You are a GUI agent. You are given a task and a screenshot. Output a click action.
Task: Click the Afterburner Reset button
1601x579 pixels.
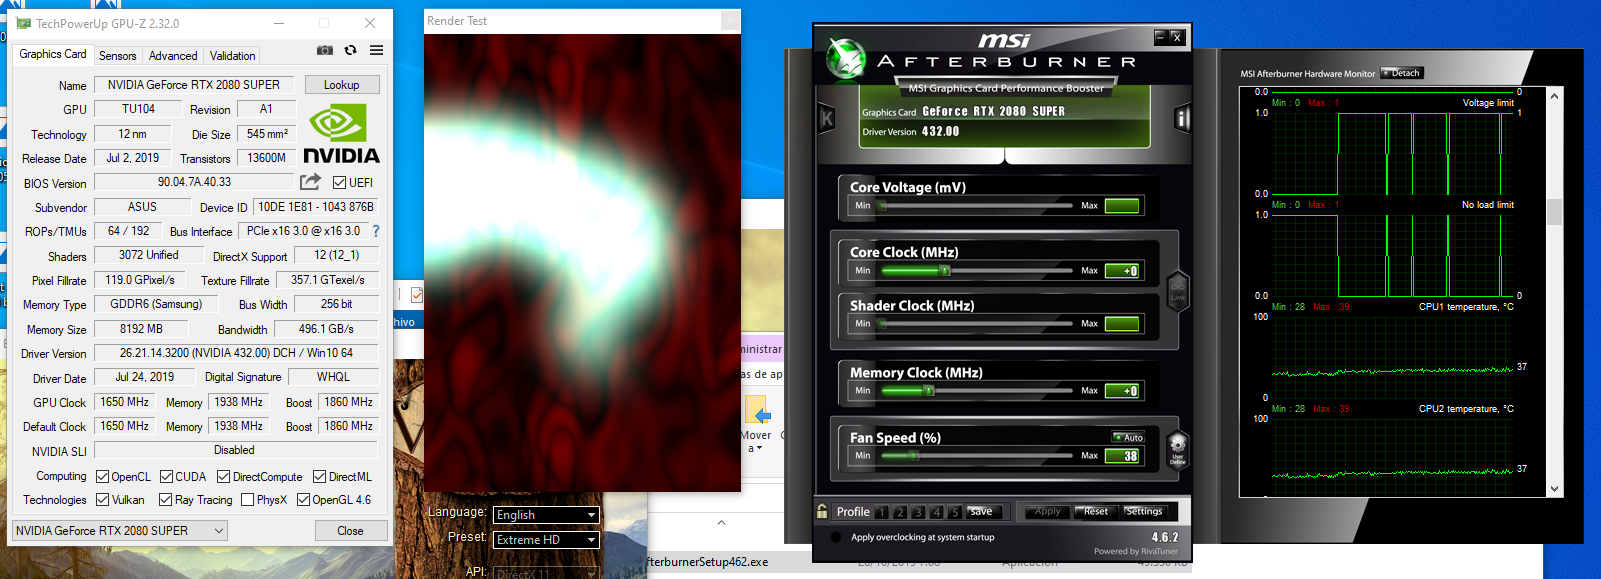pos(1095,511)
